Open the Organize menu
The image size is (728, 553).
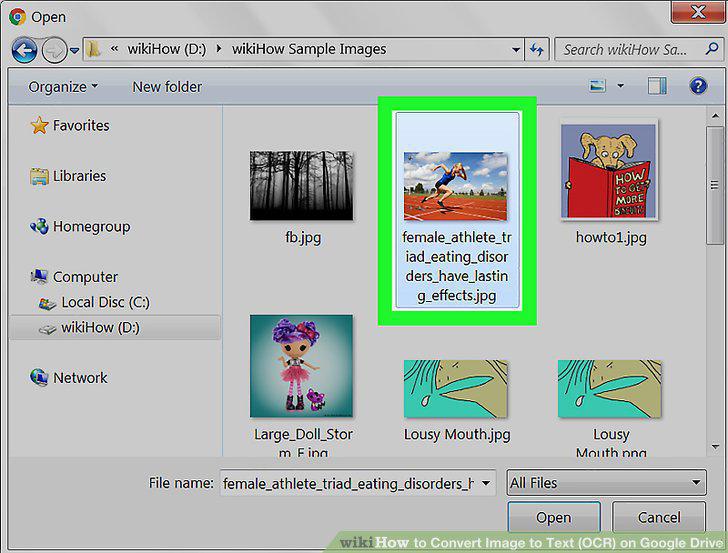63,87
